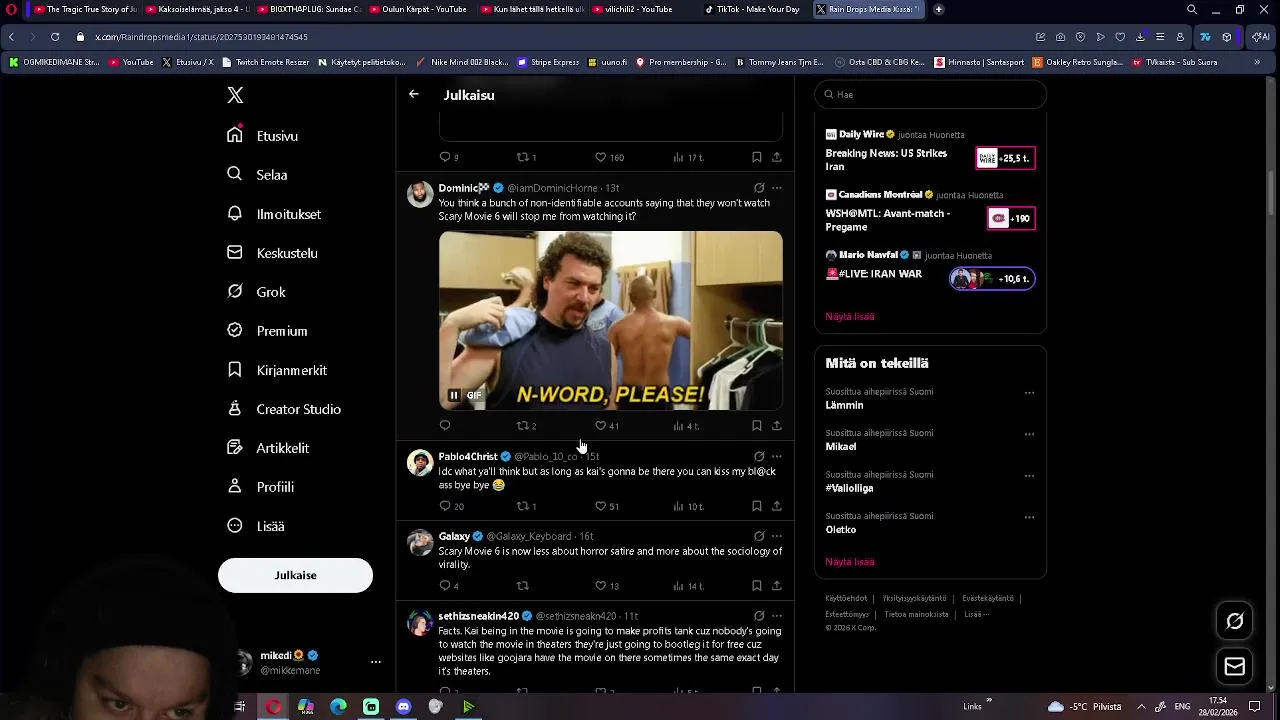Reload the page

coord(54,37)
